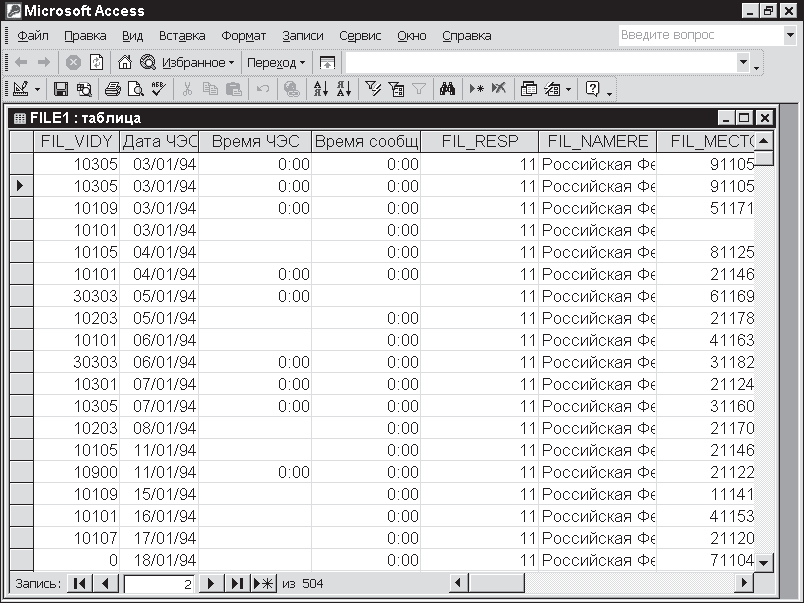This screenshot has width=804, height=603.
Task: Run spelling check from toolbar
Action: (158, 89)
